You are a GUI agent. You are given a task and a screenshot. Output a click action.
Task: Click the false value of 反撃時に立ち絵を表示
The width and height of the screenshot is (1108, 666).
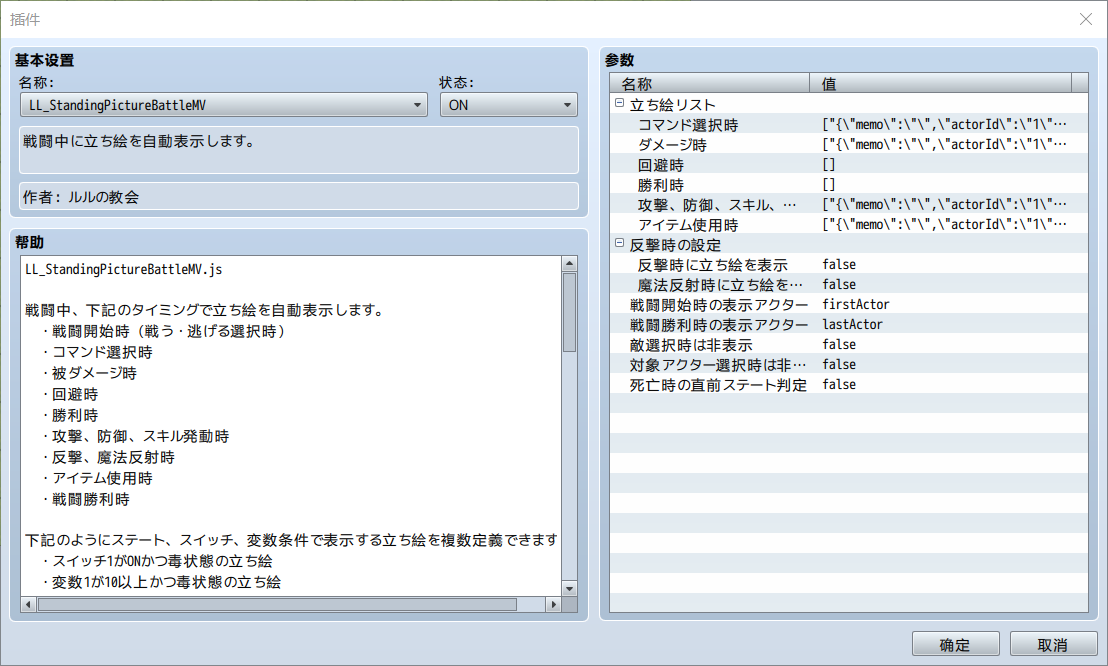click(x=839, y=264)
